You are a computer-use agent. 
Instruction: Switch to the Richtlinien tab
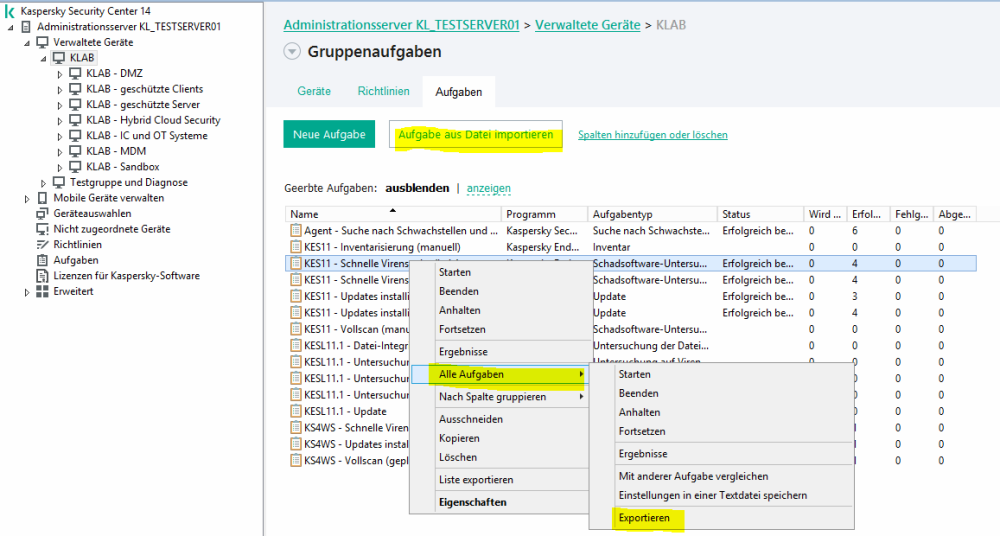click(383, 91)
